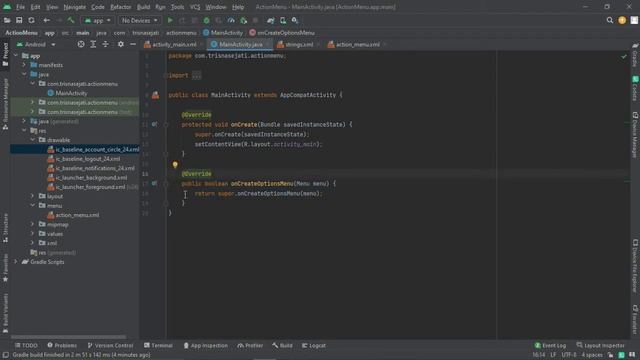Click the Sync/Reload from disk icon
Image resolution: width=640 pixels, height=360 pixels.
click(x=31, y=20)
